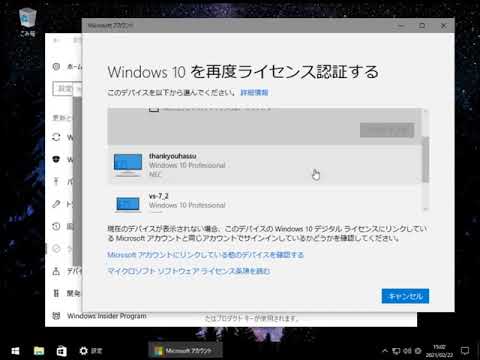
Task: Open the Recycle Bin desktop icon
Action: click(27, 22)
